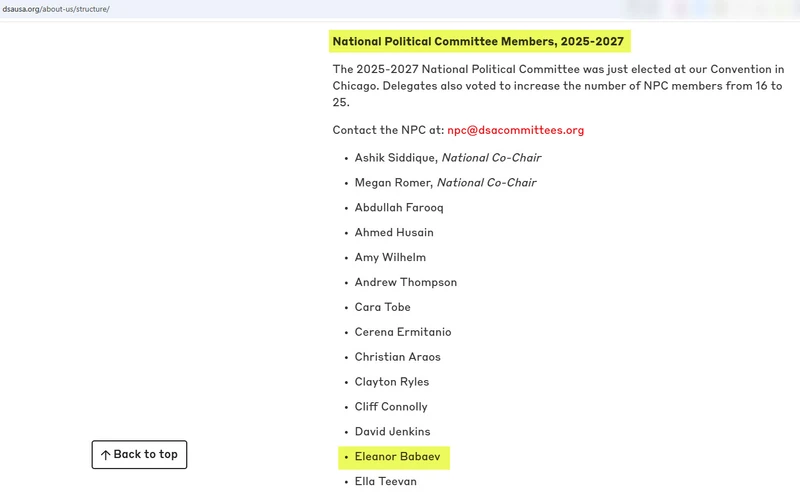Click the dsausa.org address bar URL
This screenshot has height=494, width=800.
pyautogui.click(x=56, y=9)
